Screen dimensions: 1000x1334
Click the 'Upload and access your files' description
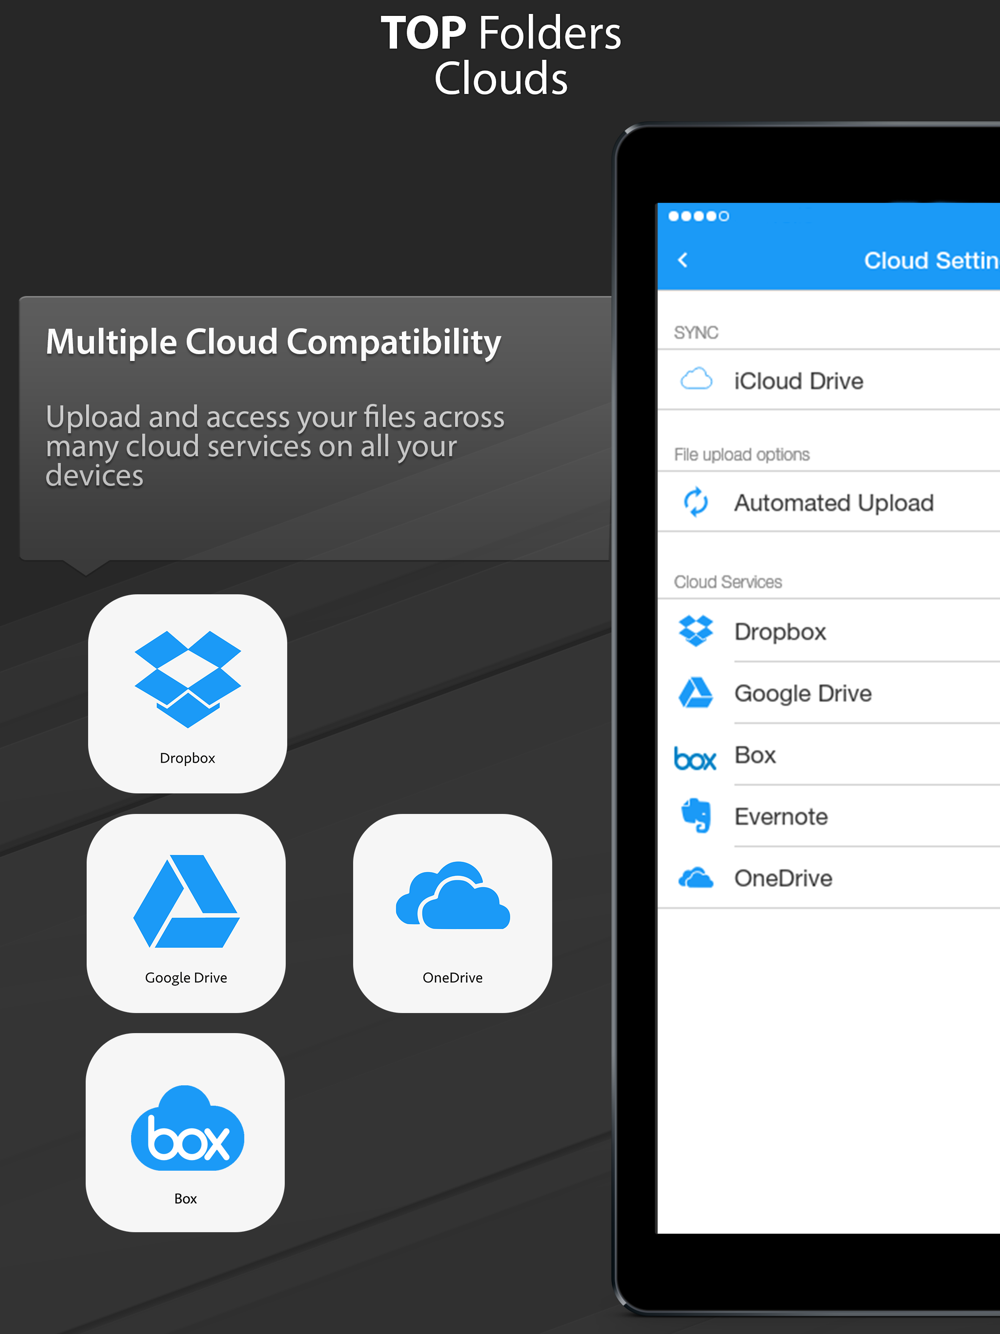pyautogui.click(x=275, y=445)
